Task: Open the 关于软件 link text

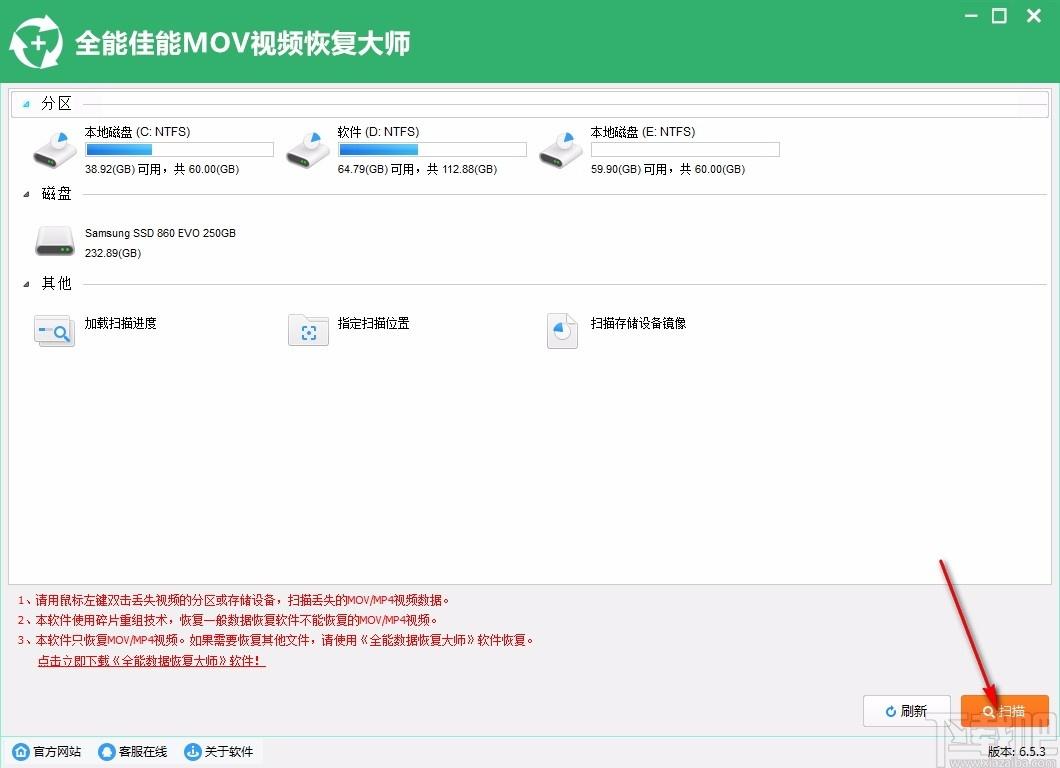Action: click(x=228, y=751)
